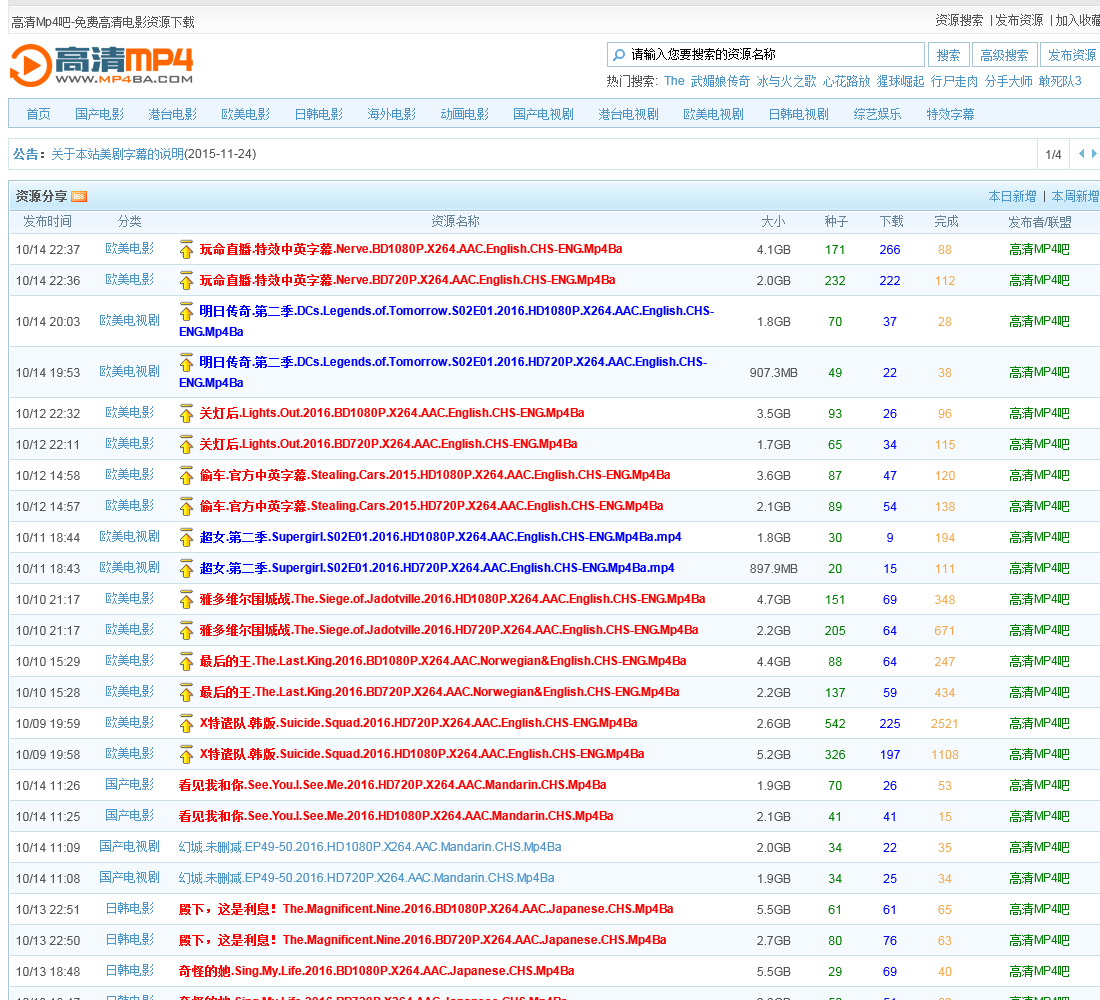
Task: Click the RSS icon beside 资源分享
Action: [79, 196]
